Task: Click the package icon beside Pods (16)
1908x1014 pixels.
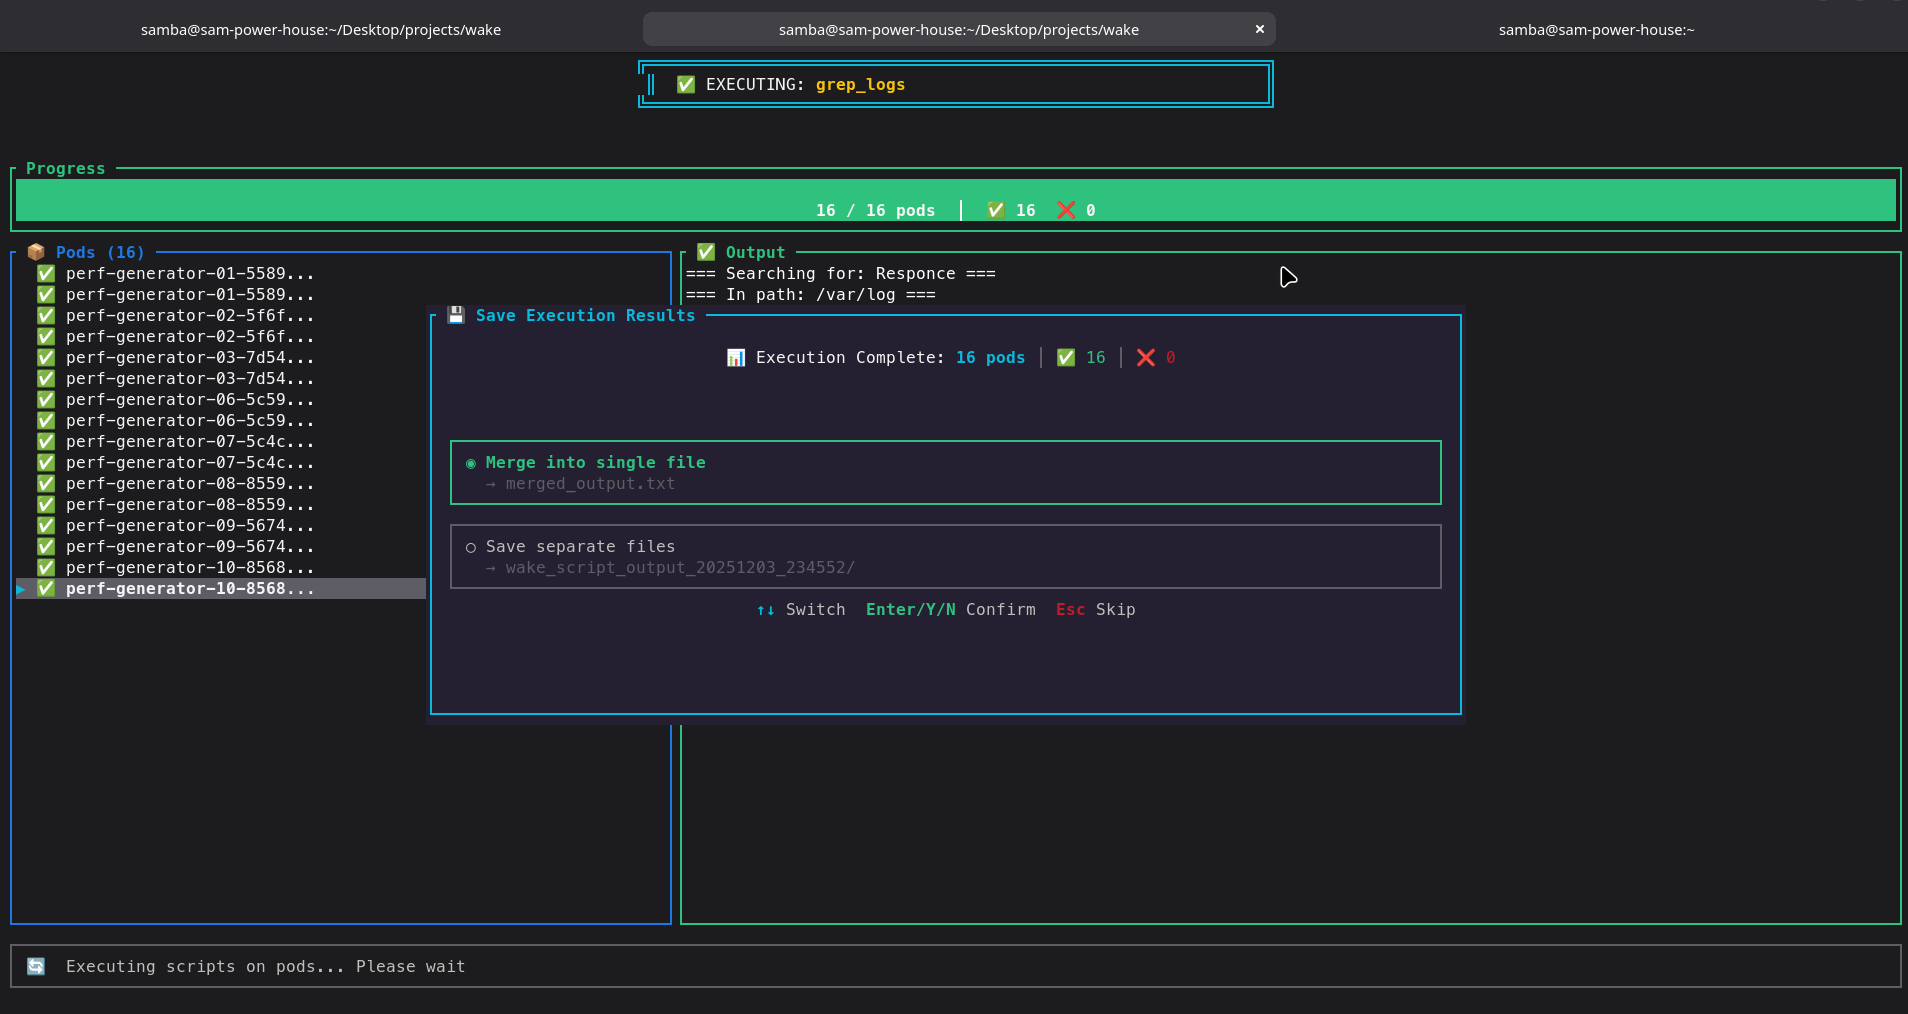Action: coord(36,252)
